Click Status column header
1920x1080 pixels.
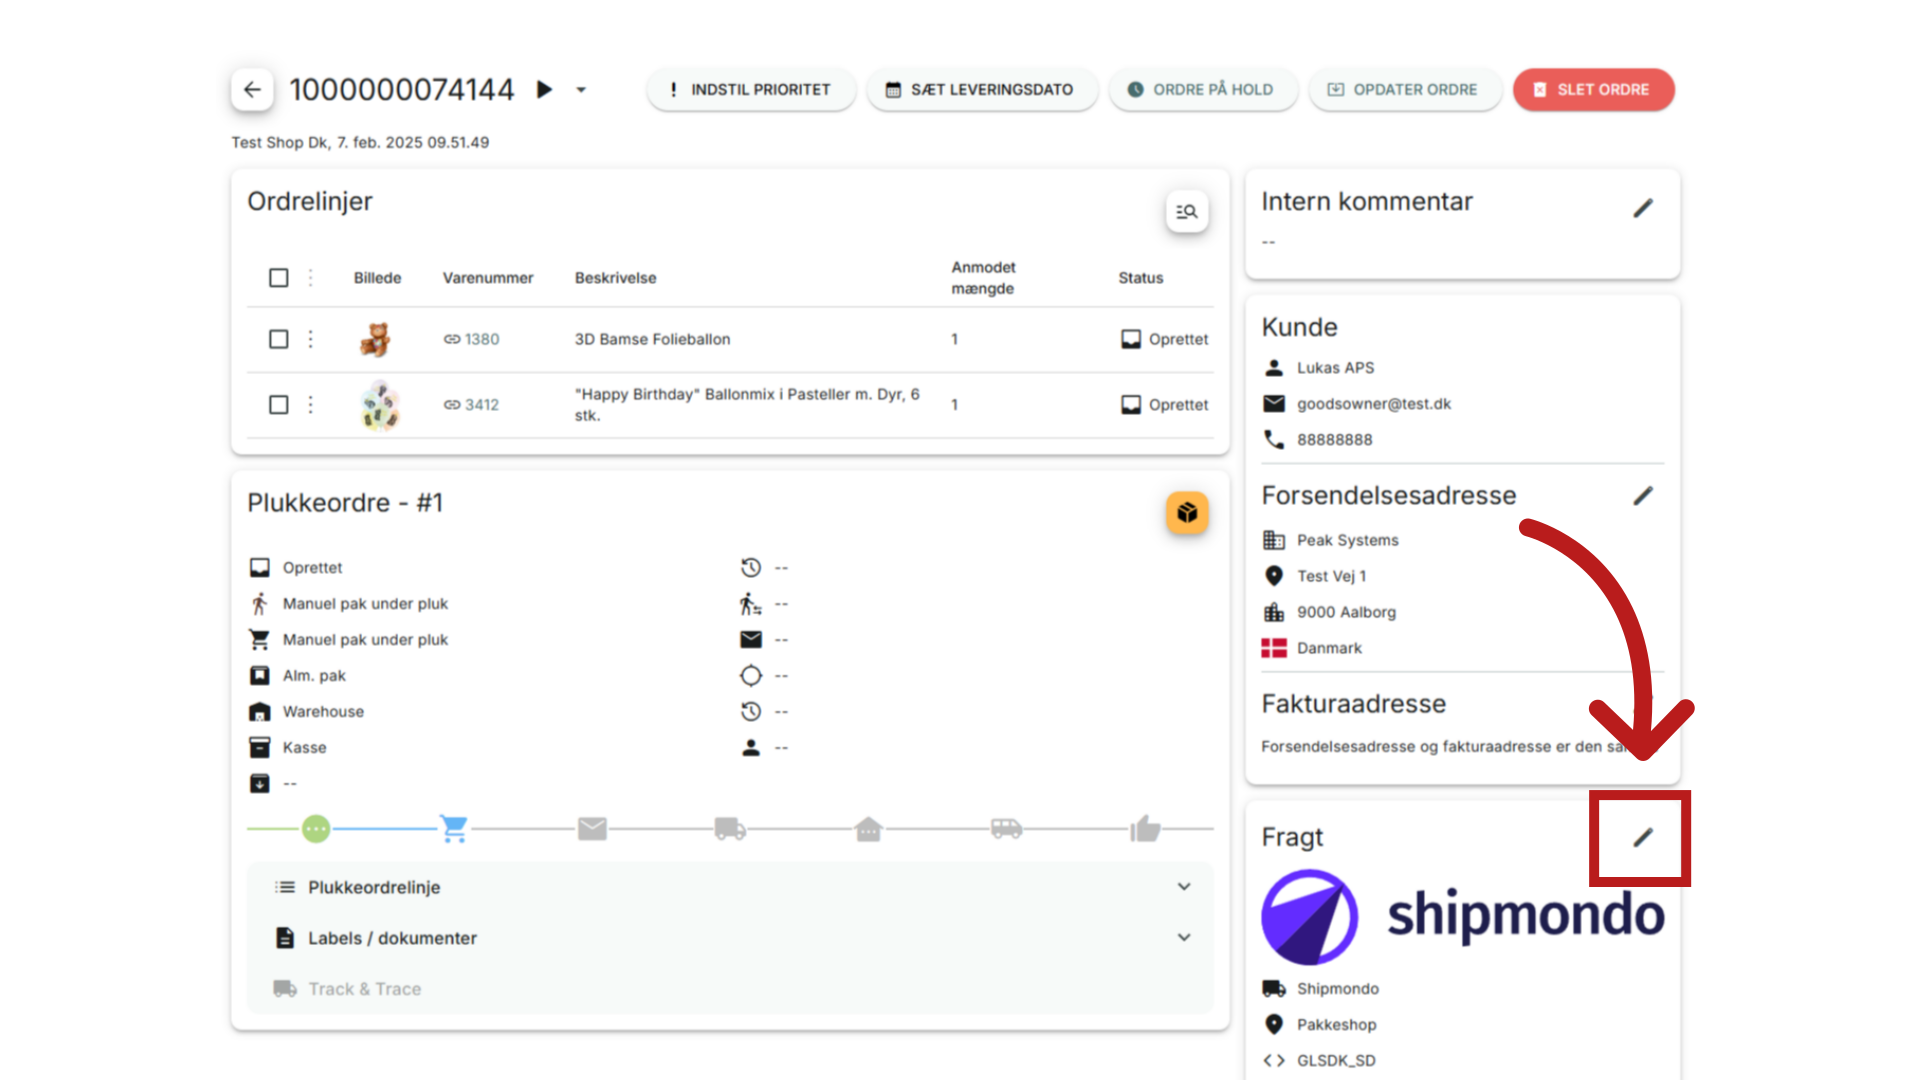[1140, 278]
